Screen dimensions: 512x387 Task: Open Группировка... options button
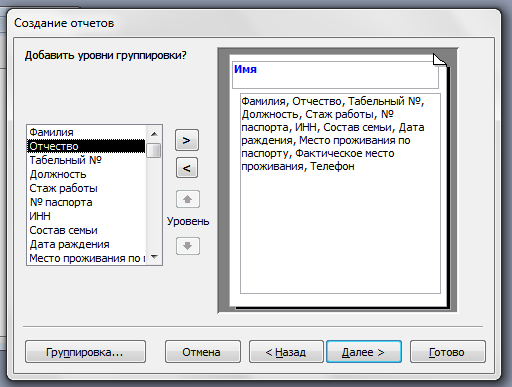coord(85,352)
